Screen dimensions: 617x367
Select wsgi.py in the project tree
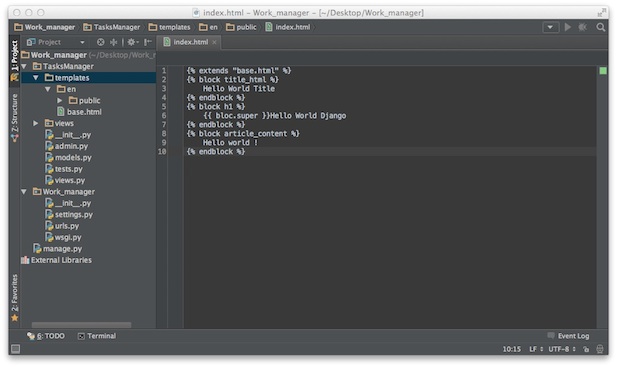[x=63, y=238]
